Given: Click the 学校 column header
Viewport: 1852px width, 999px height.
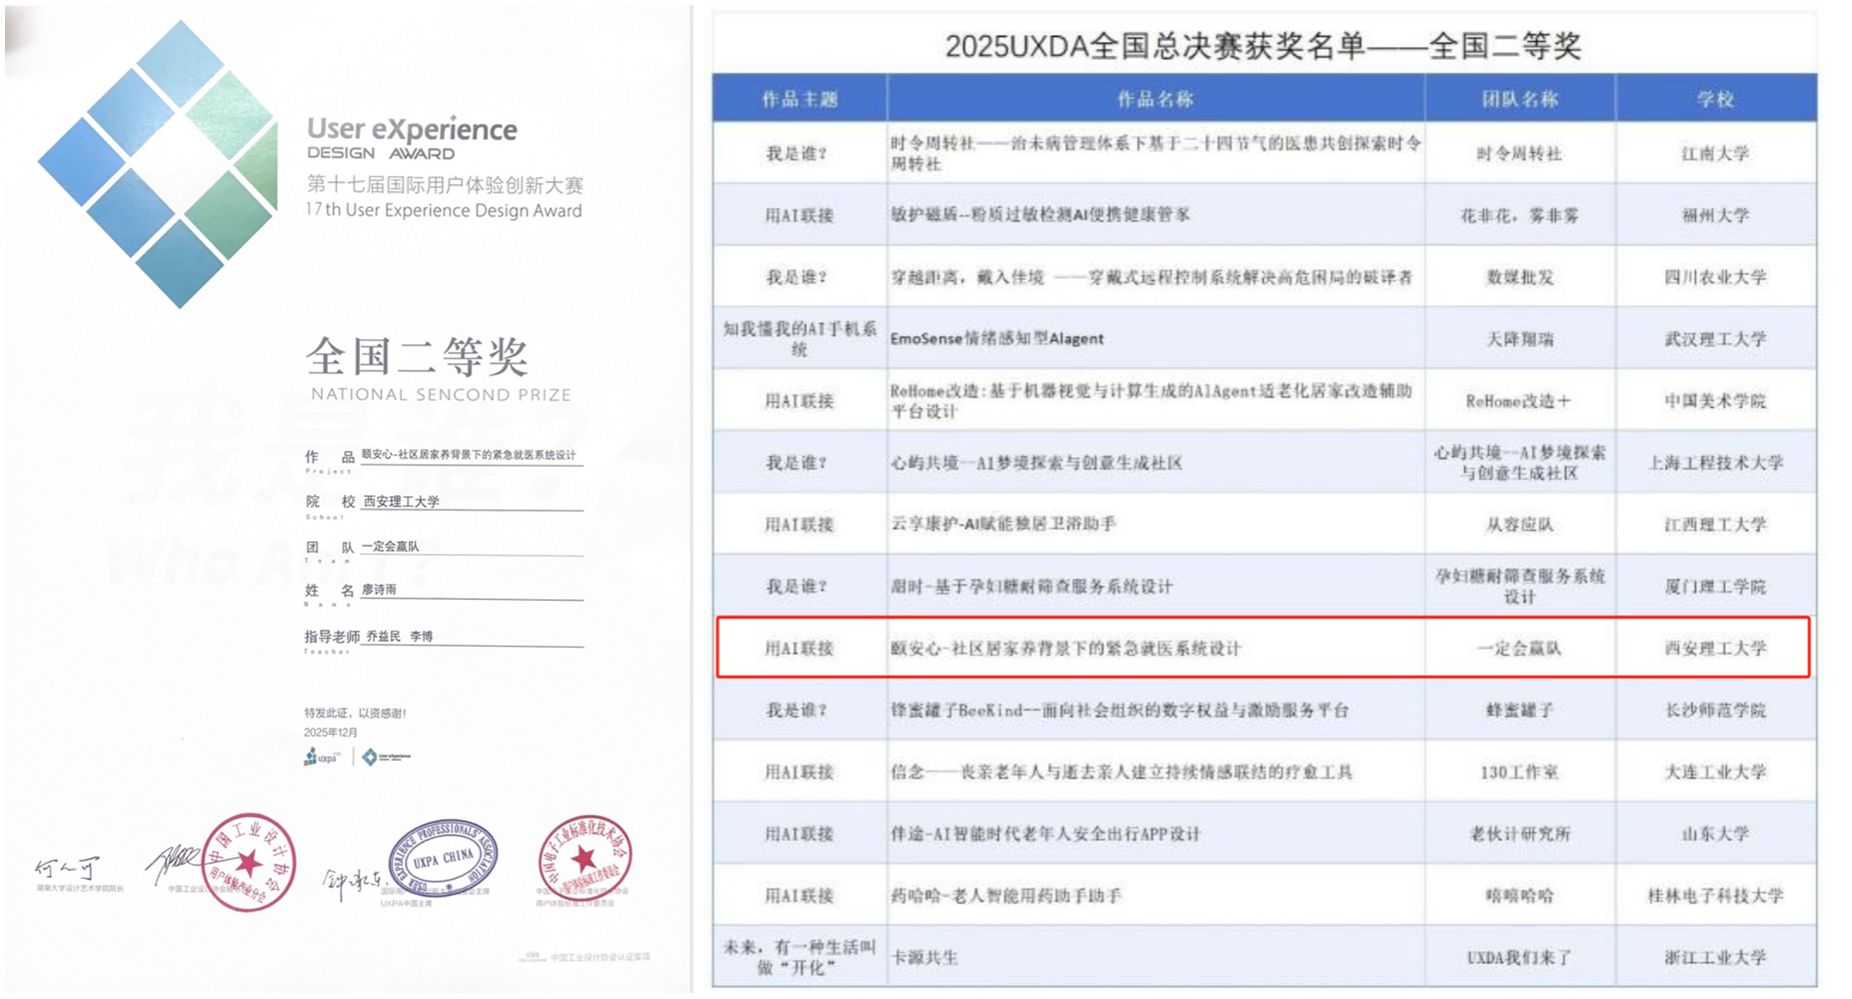Looking at the screenshot, I should point(1715,99).
